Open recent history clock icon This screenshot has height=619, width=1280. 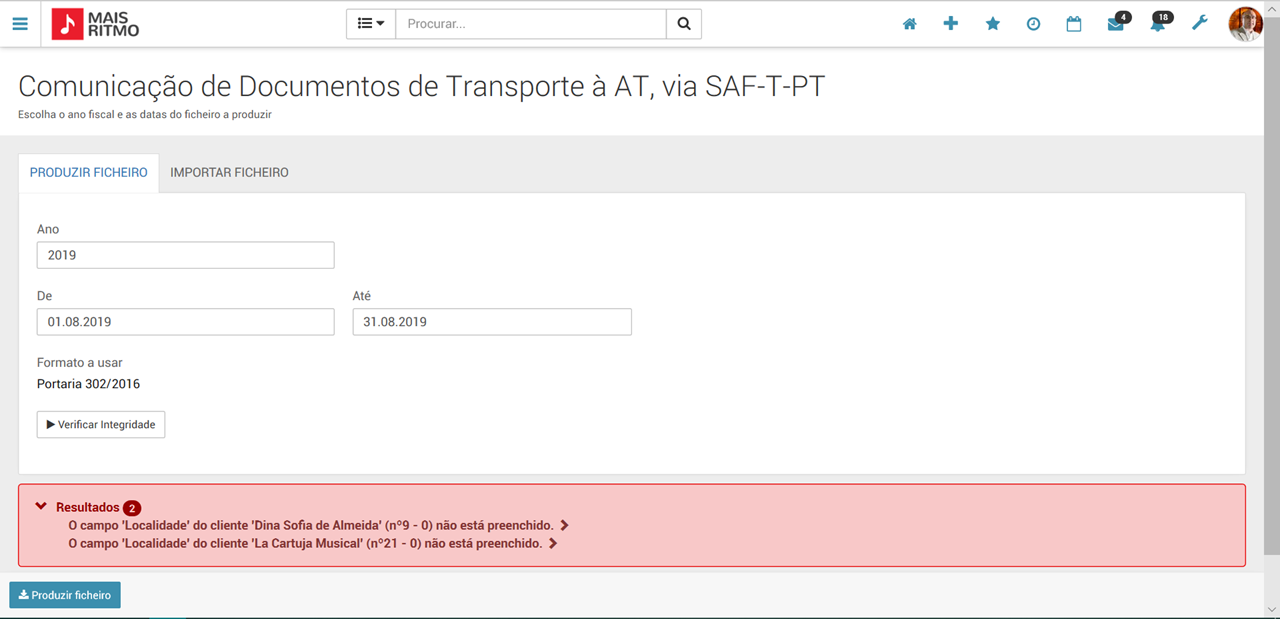(1033, 24)
